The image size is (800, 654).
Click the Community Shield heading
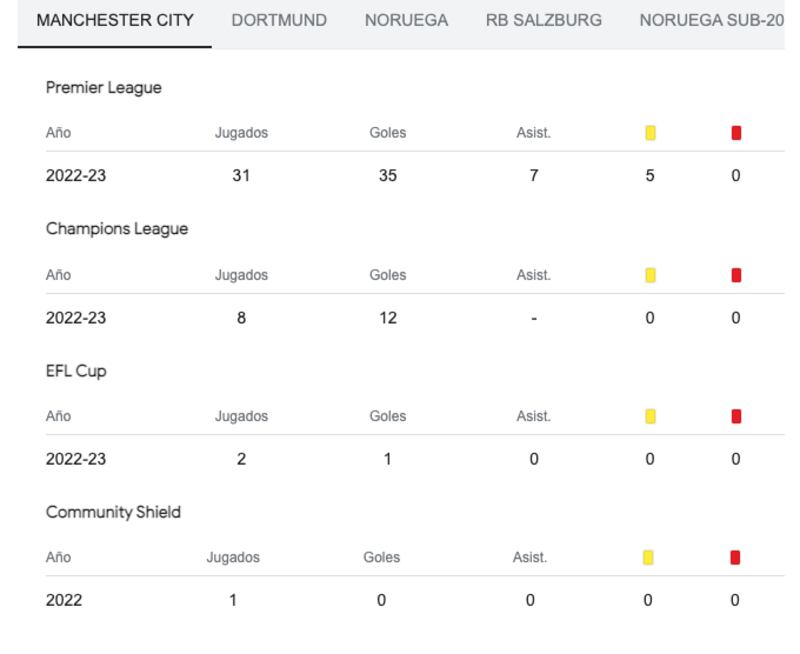click(x=113, y=512)
